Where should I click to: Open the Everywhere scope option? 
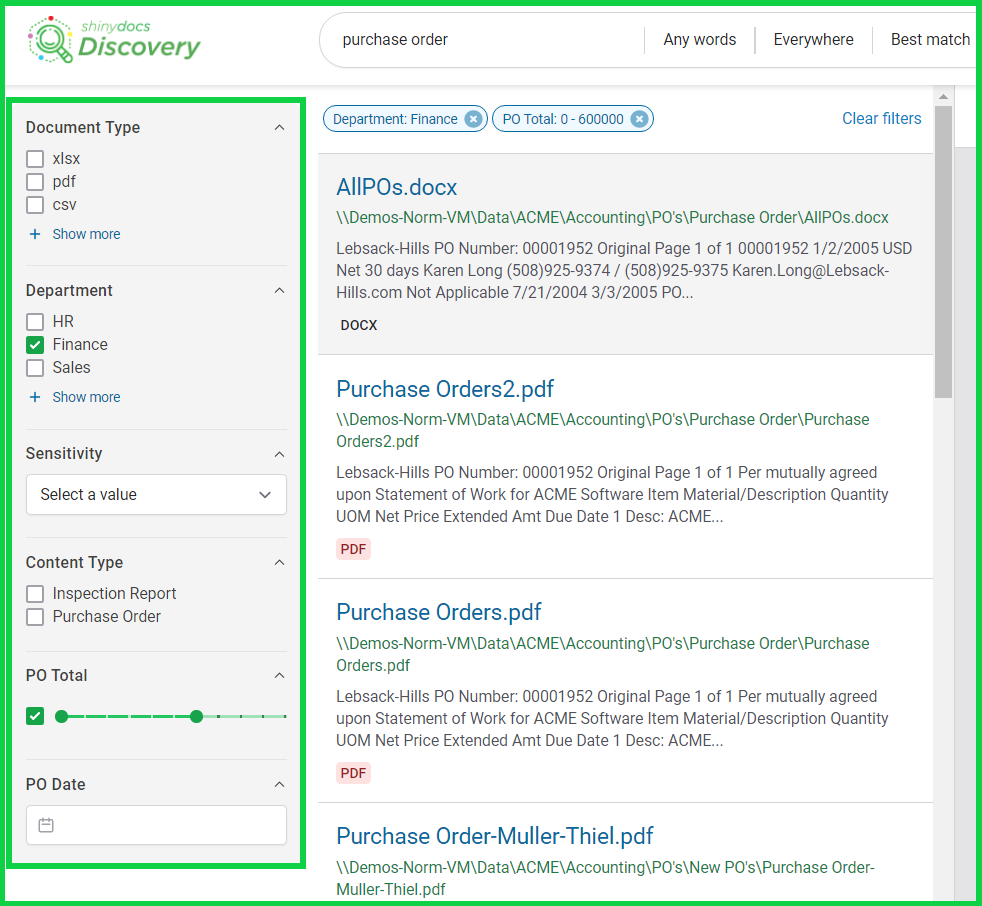coord(813,40)
